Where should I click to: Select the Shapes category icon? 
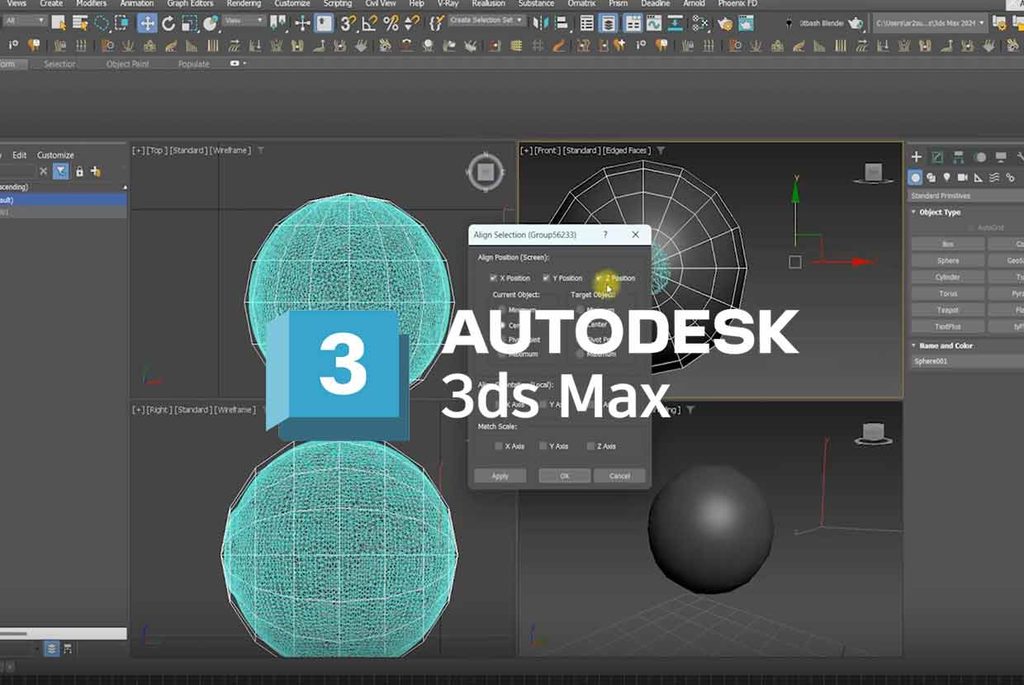click(x=931, y=178)
